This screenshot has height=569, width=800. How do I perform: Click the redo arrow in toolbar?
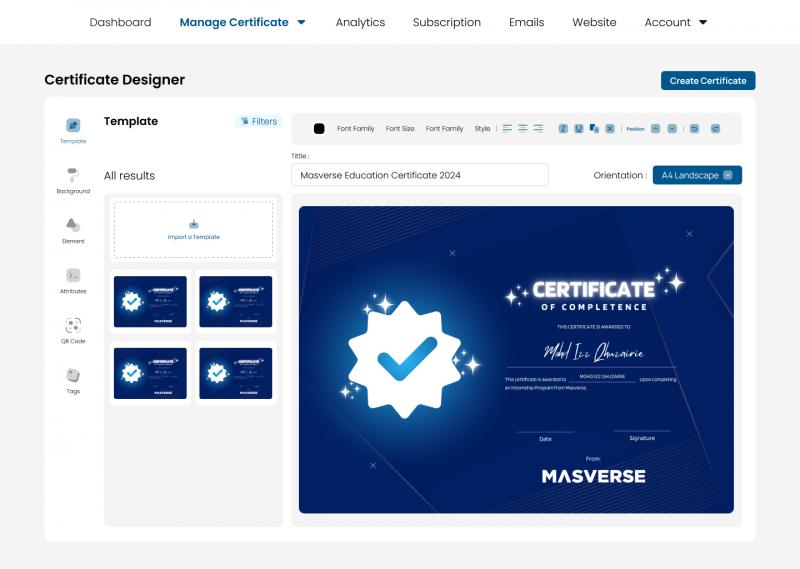click(715, 129)
